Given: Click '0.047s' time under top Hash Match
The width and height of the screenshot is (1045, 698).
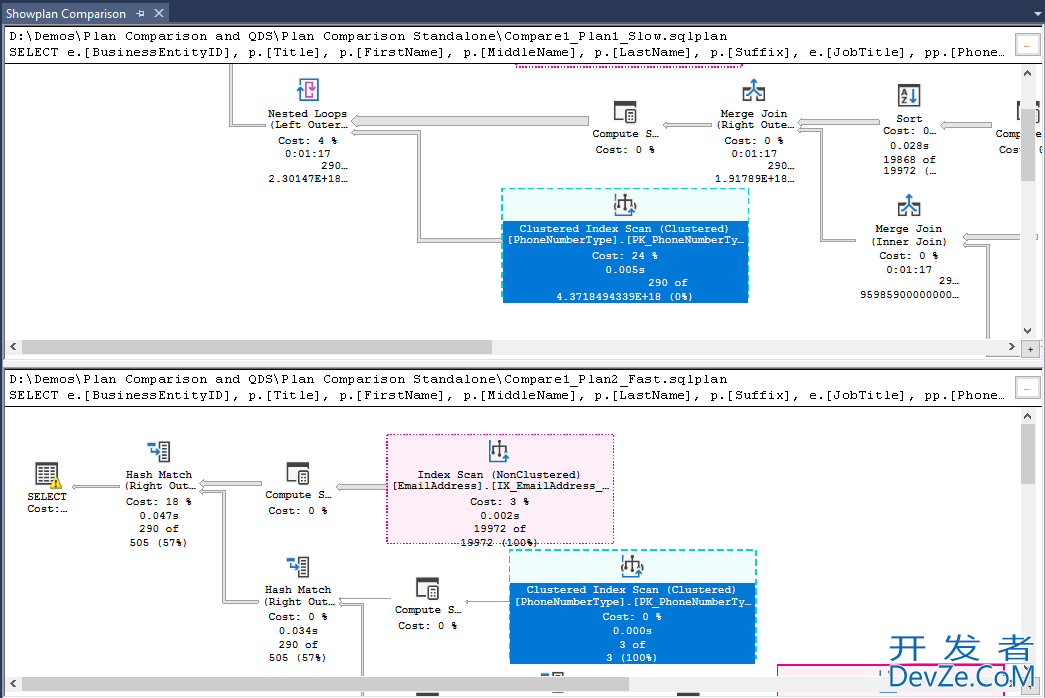Looking at the screenshot, I should click(x=159, y=515).
